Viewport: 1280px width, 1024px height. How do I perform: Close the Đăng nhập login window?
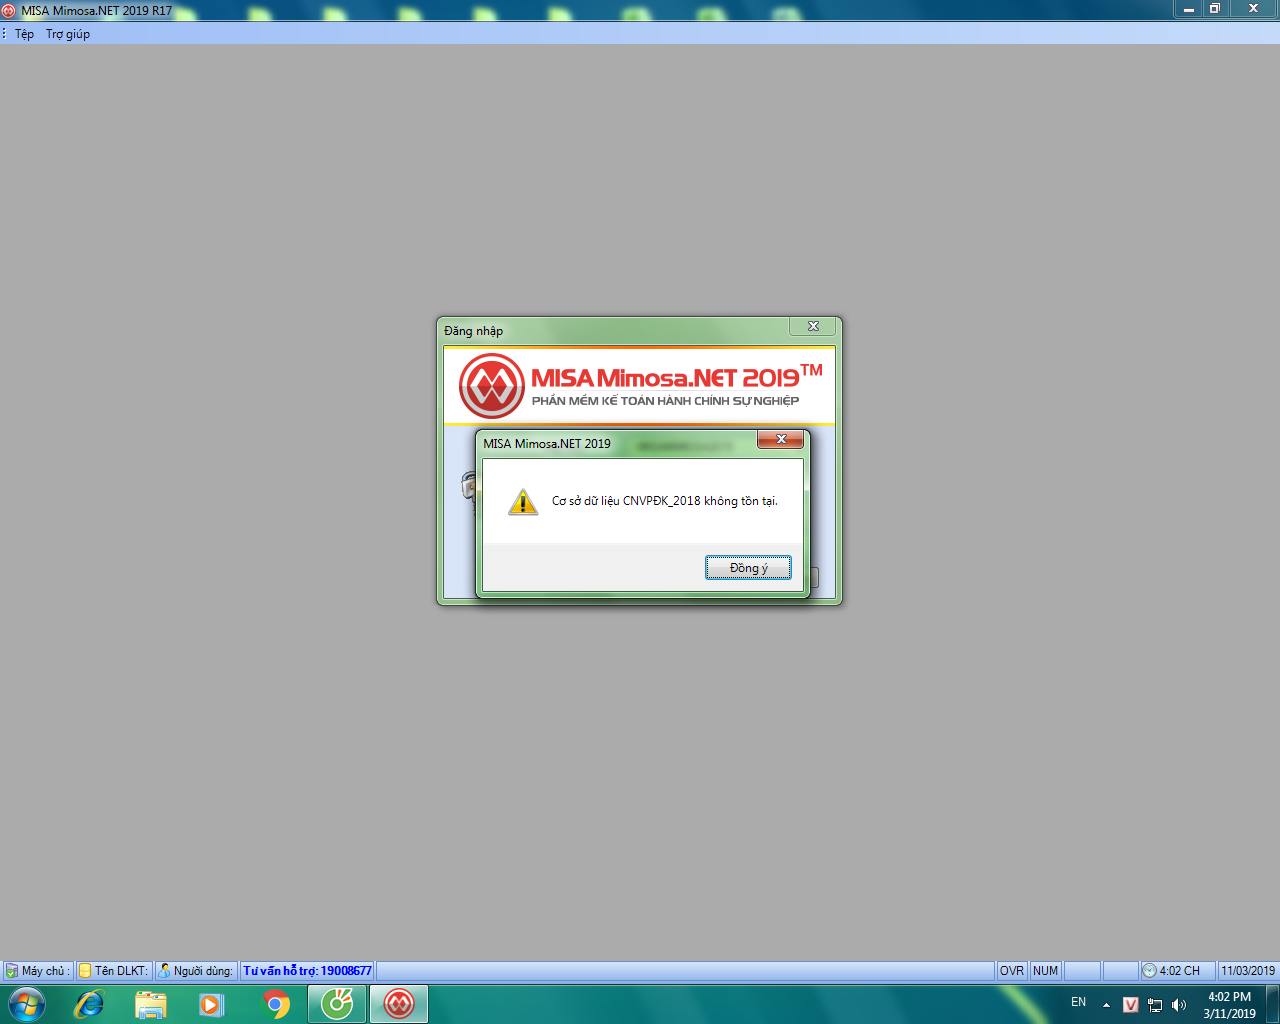click(x=813, y=326)
